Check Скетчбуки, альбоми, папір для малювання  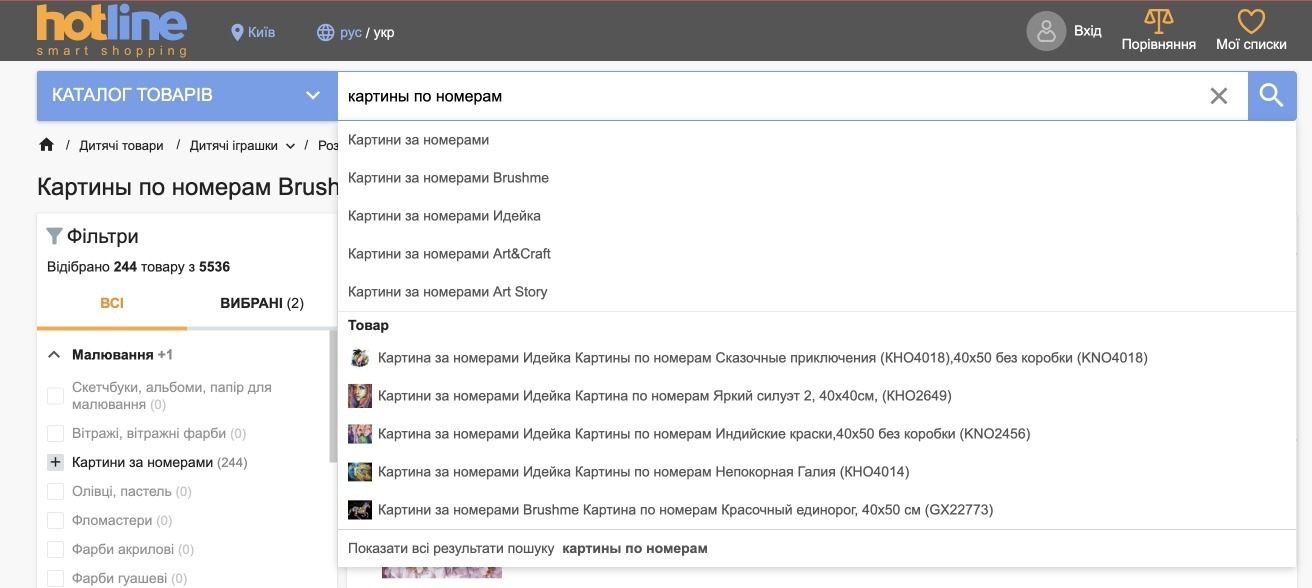pos(56,396)
